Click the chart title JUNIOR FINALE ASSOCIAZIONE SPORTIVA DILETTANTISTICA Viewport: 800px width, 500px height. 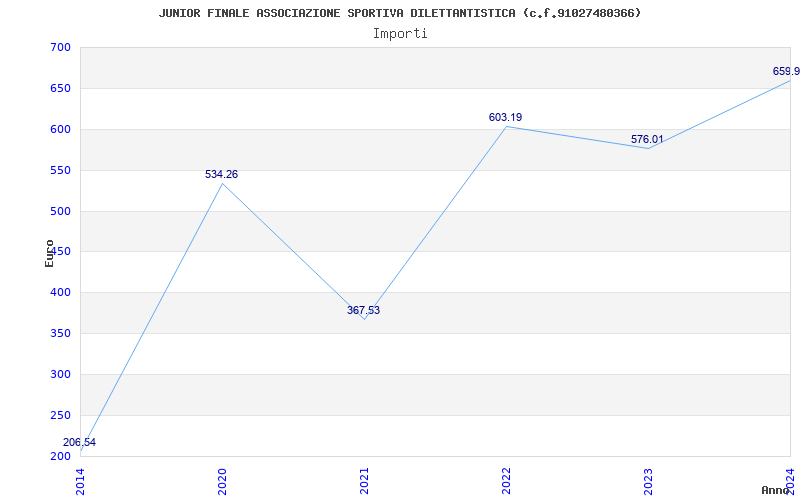click(400, 13)
